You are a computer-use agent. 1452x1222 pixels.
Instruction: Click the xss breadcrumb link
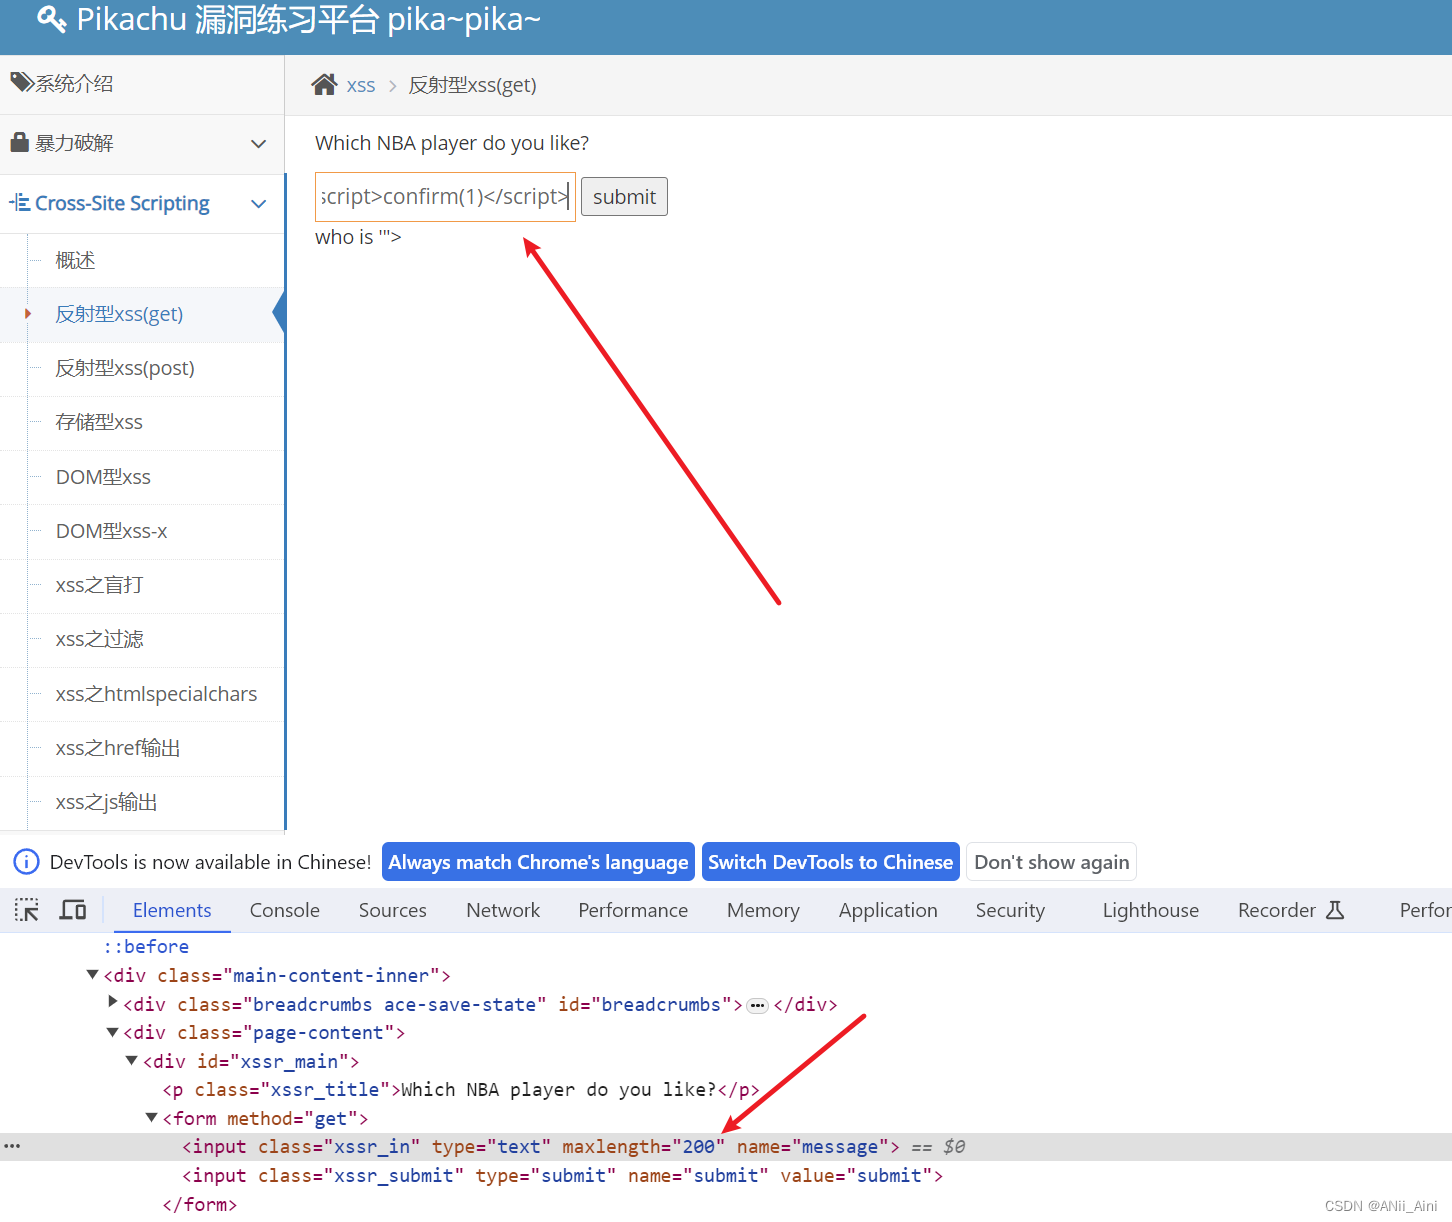point(361,86)
